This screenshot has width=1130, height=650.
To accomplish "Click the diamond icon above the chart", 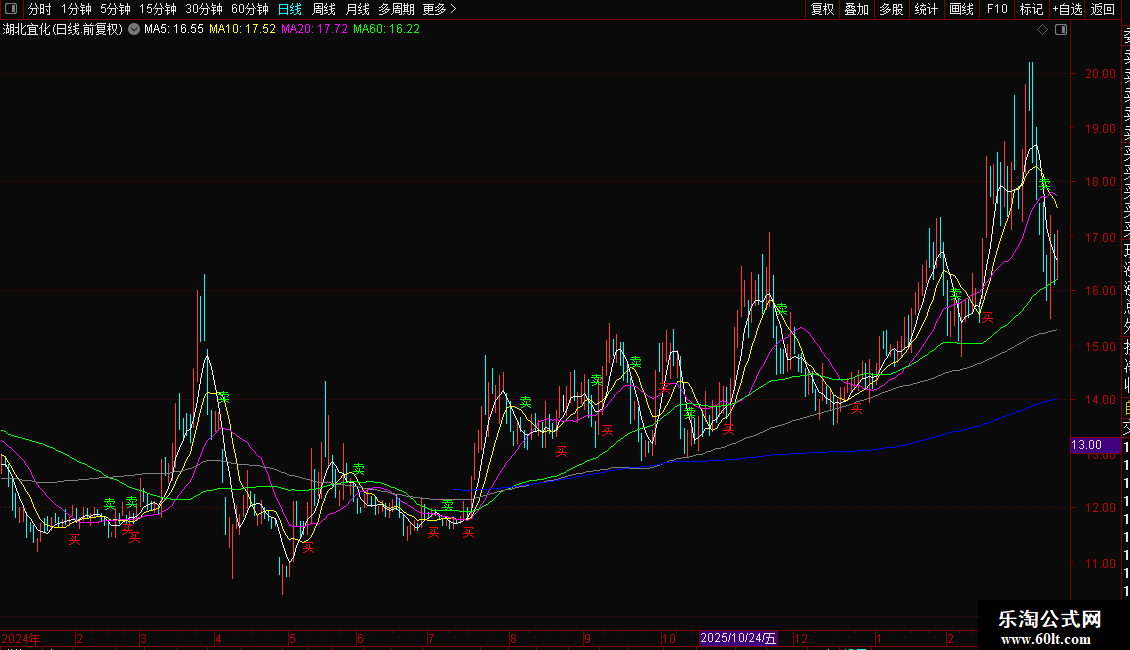I will (1042, 30).
